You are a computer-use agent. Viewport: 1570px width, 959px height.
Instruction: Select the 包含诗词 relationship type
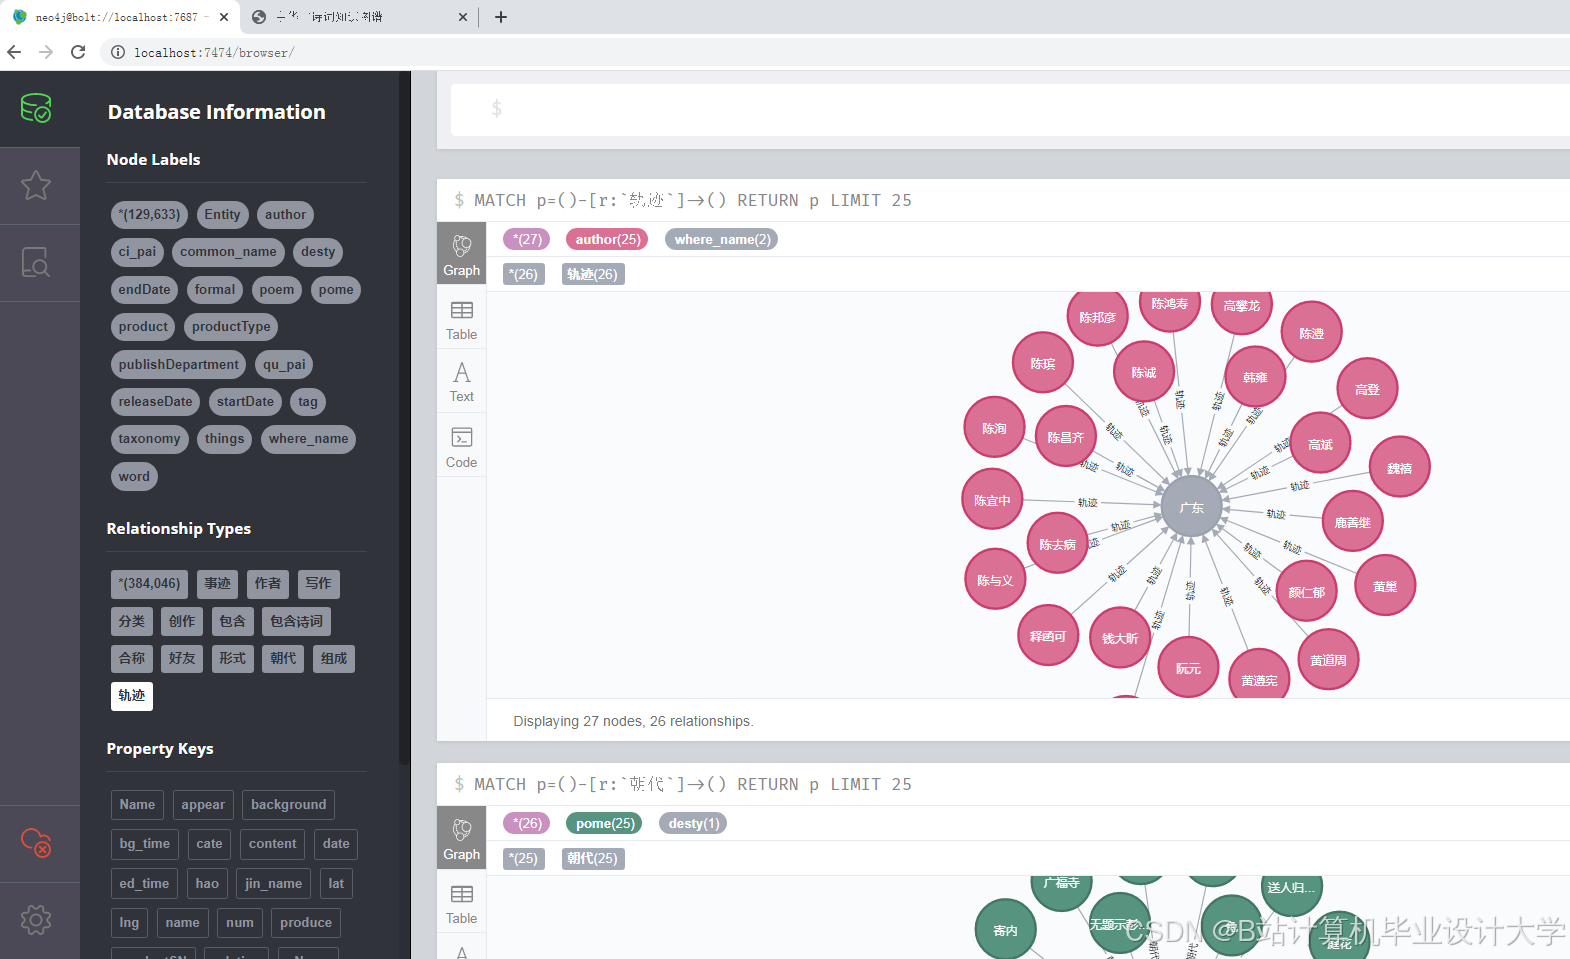pyautogui.click(x=296, y=622)
